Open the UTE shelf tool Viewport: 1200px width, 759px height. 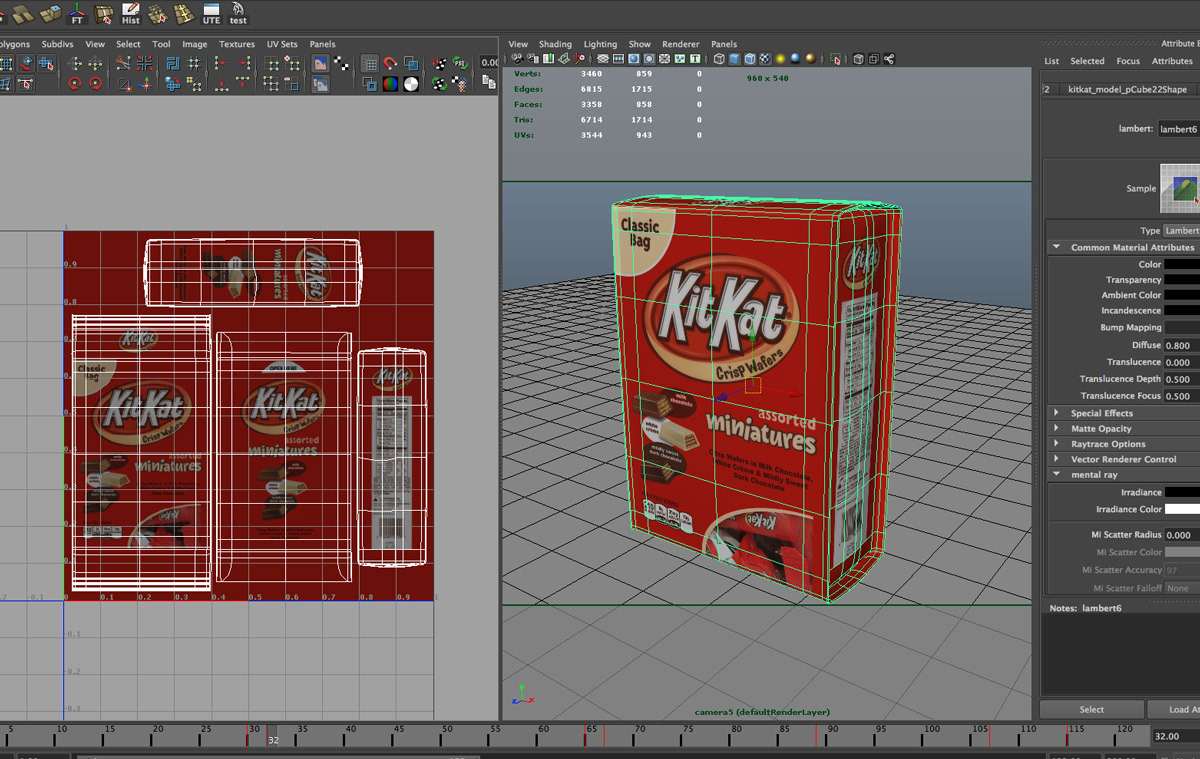pos(211,13)
